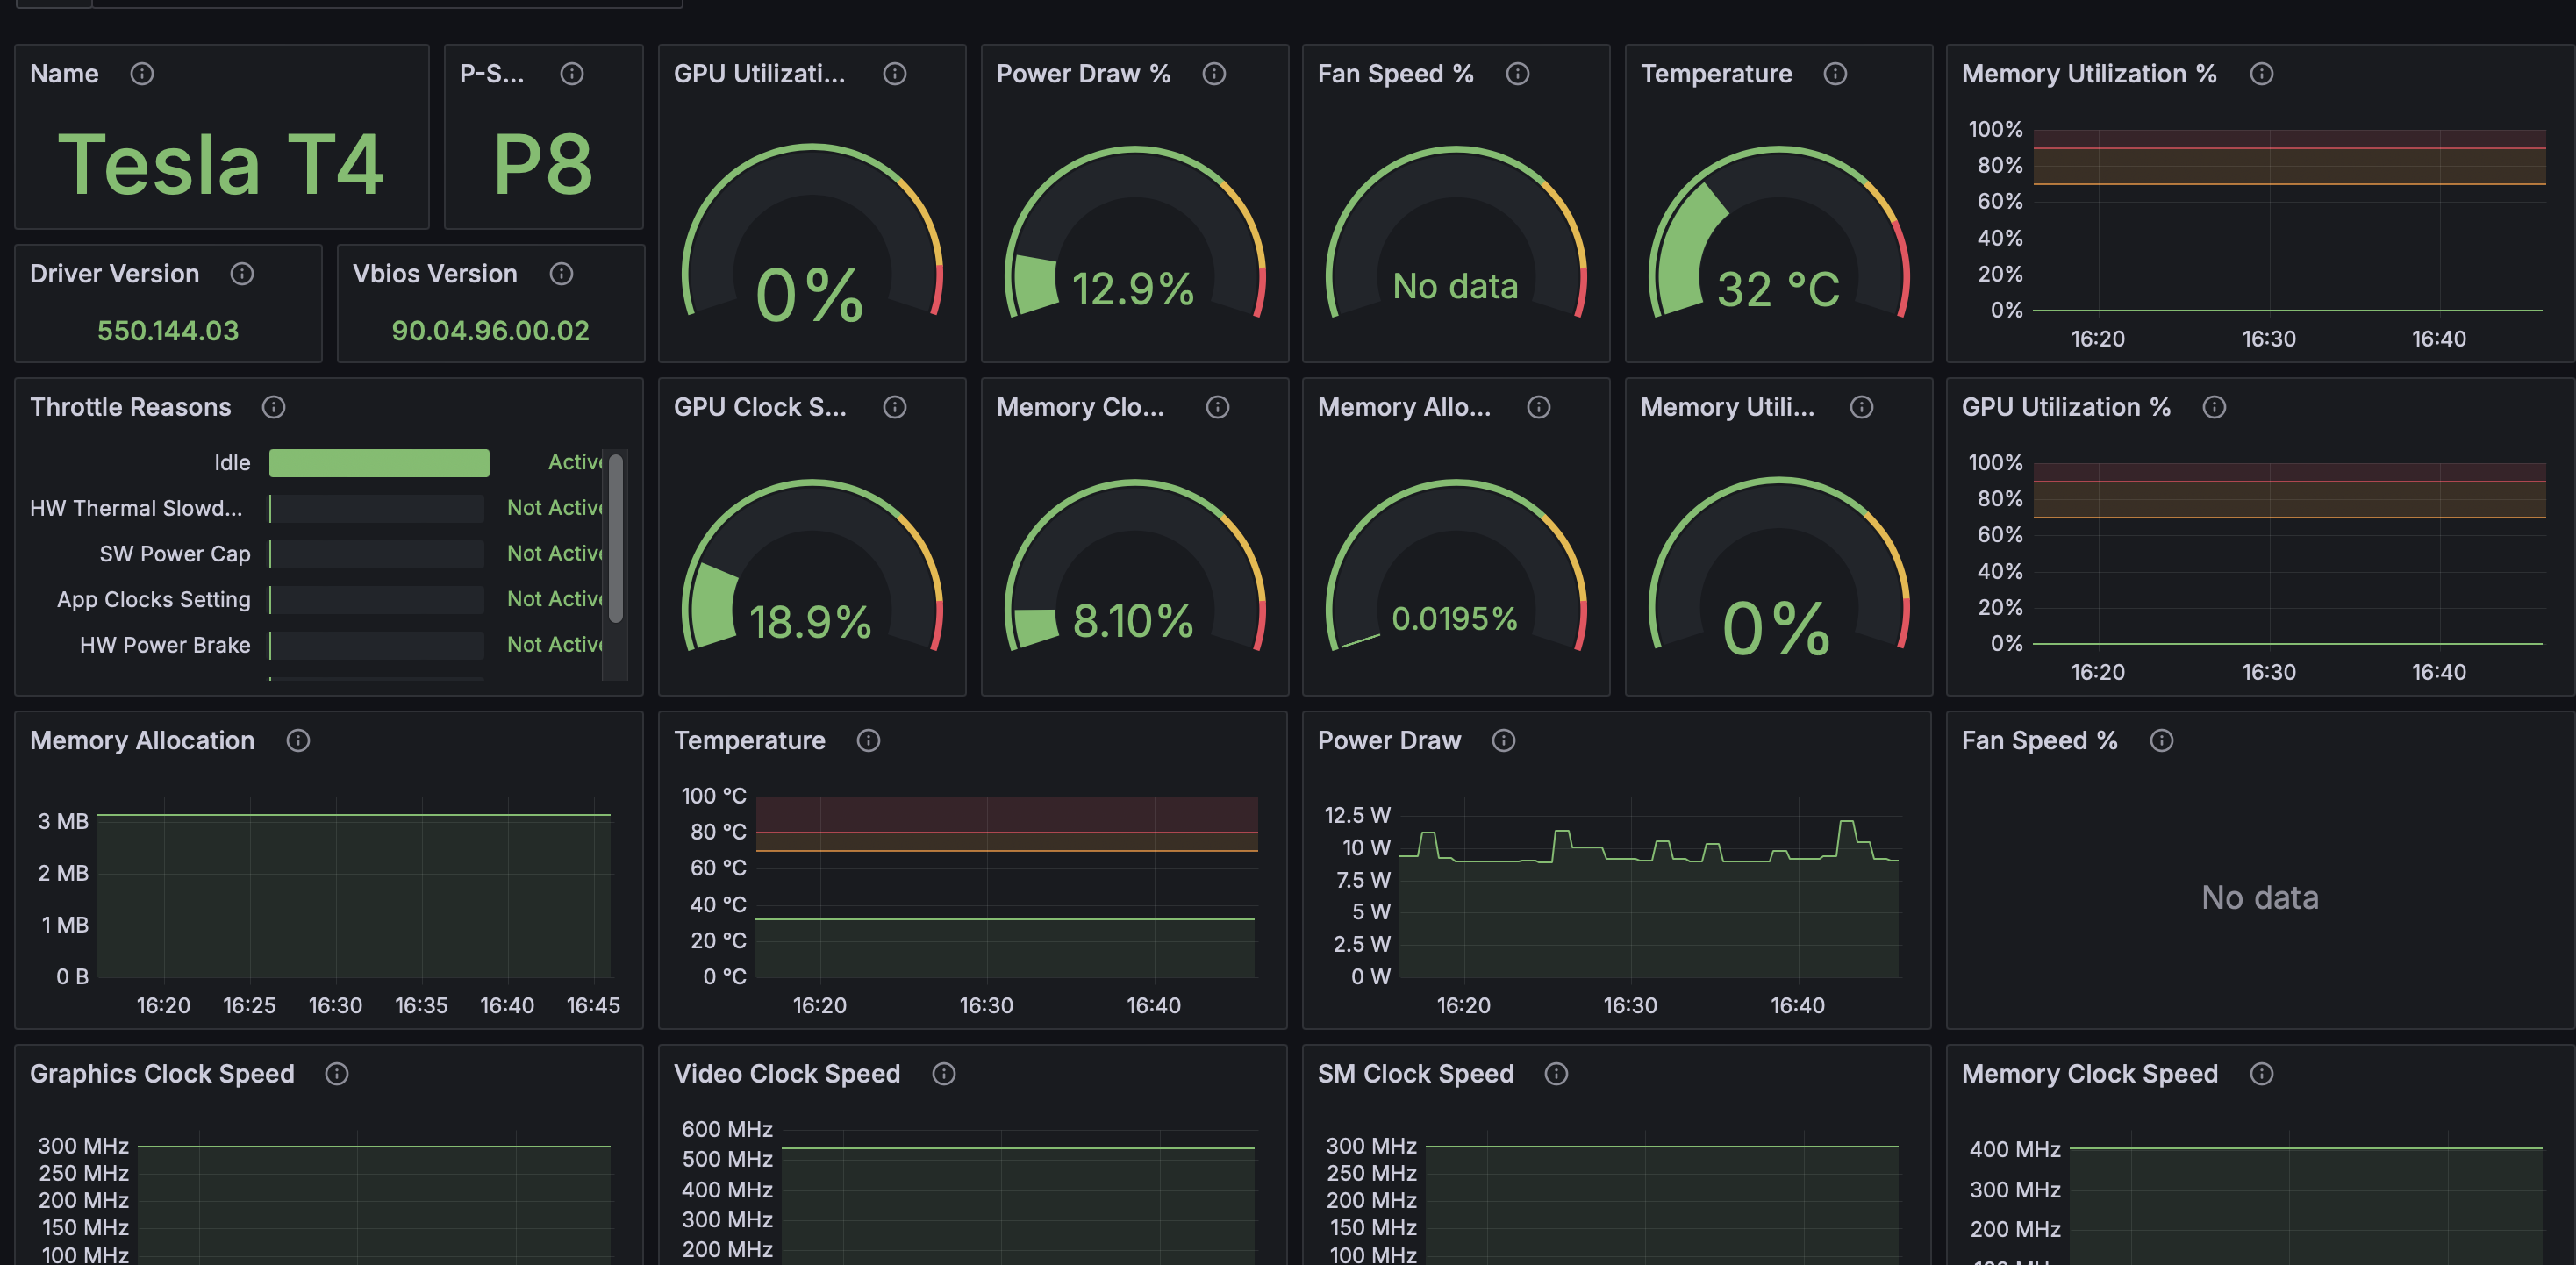The image size is (2576, 1265).
Task: Click the 600 MHz label in Video Clock Speed
Action: [x=727, y=1129]
